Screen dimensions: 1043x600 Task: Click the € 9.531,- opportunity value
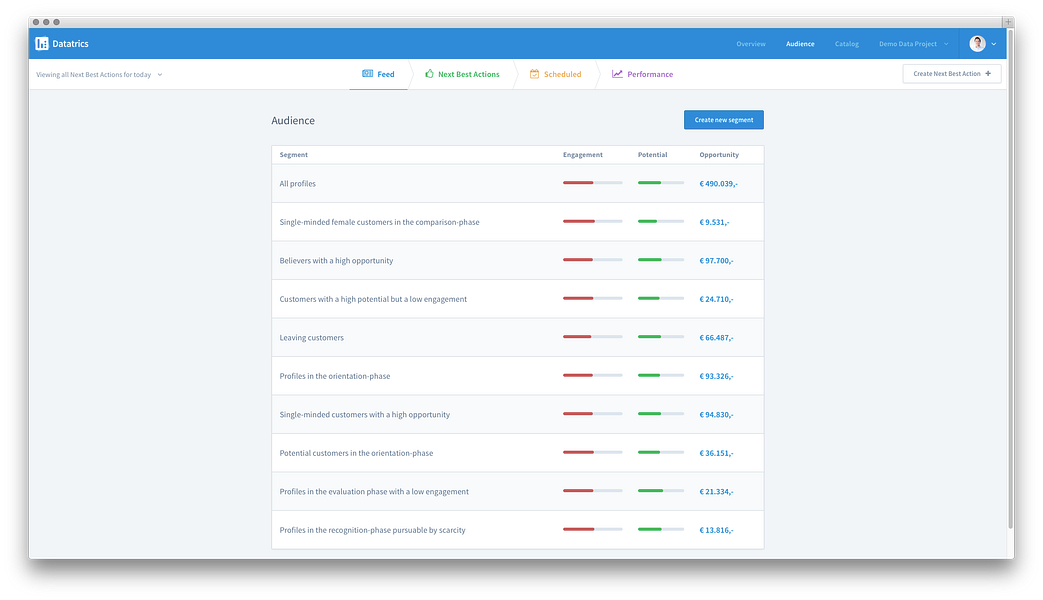714,222
